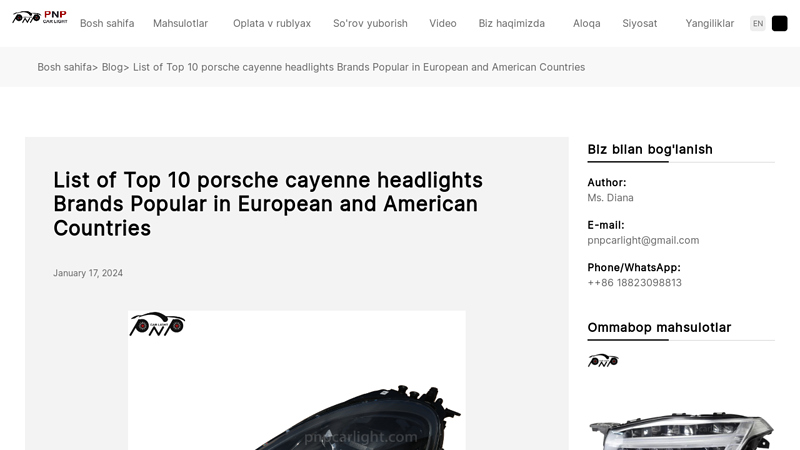Click the PNP Car Light logo in header
The width and height of the screenshot is (800, 450).
point(40,17)
